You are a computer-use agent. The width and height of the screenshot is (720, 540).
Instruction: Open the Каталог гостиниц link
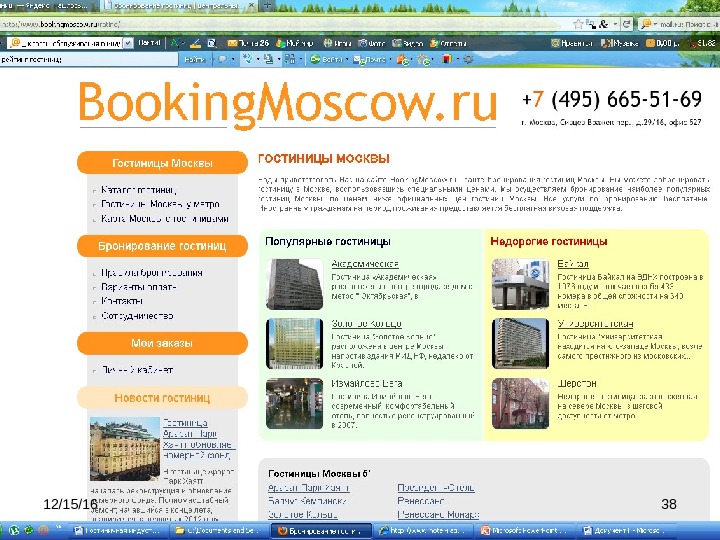[x=139, y=190]
